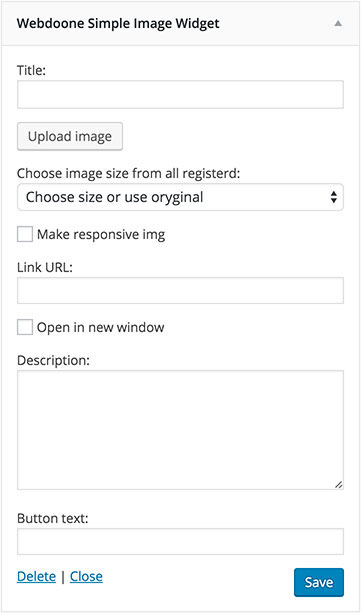Click the up-down arrows of the size selector
This screenshot has height=613, width=361.
[334, 197]
